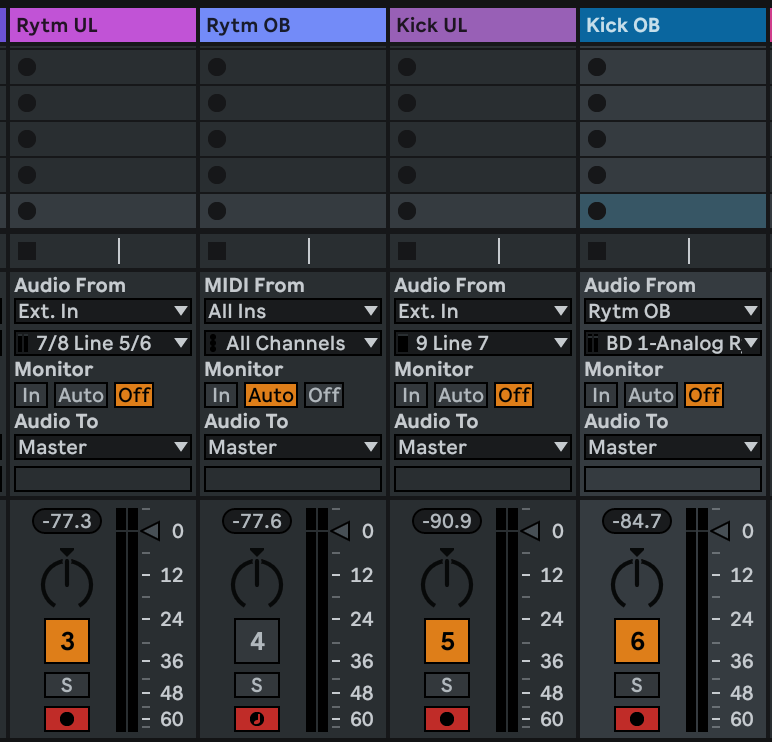Select the Rytm UL track header
Screen dimensions: 772x742
tap(102, 25)
